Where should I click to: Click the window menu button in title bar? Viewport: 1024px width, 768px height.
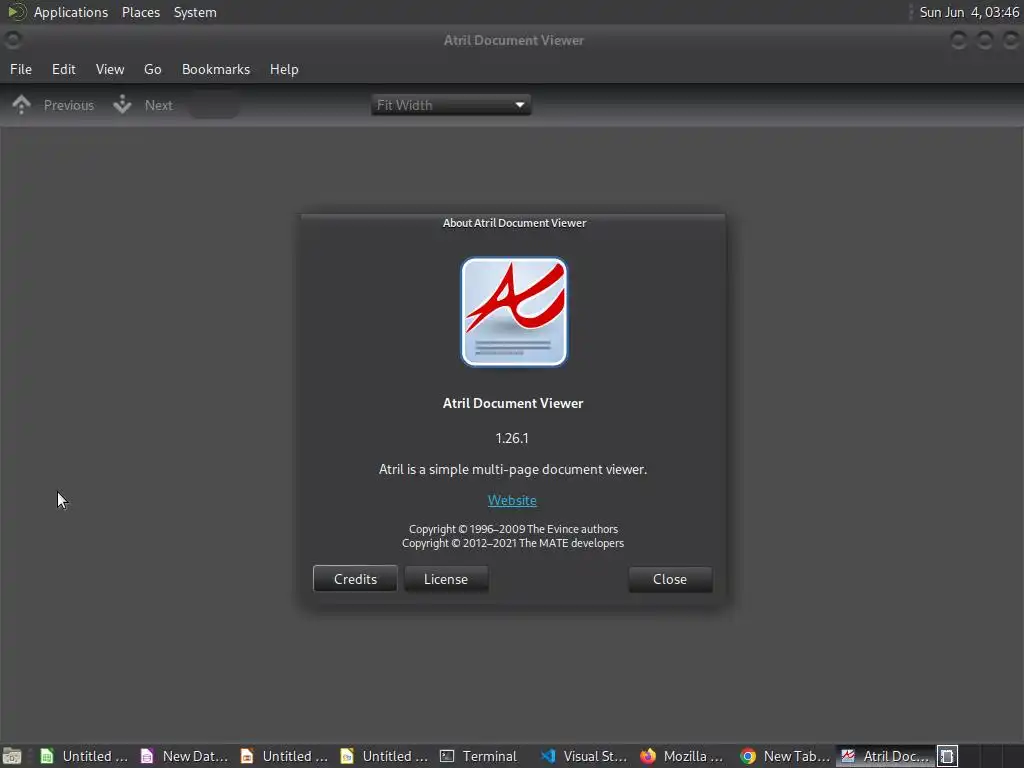(13, 40)
